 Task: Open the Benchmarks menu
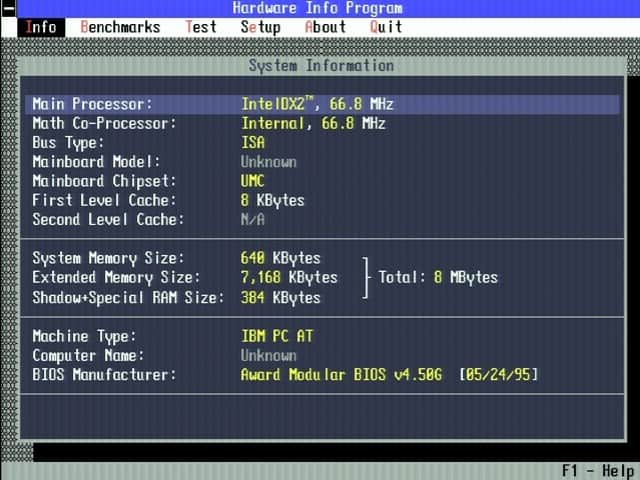pyautogui.click(x=120, y=27)
